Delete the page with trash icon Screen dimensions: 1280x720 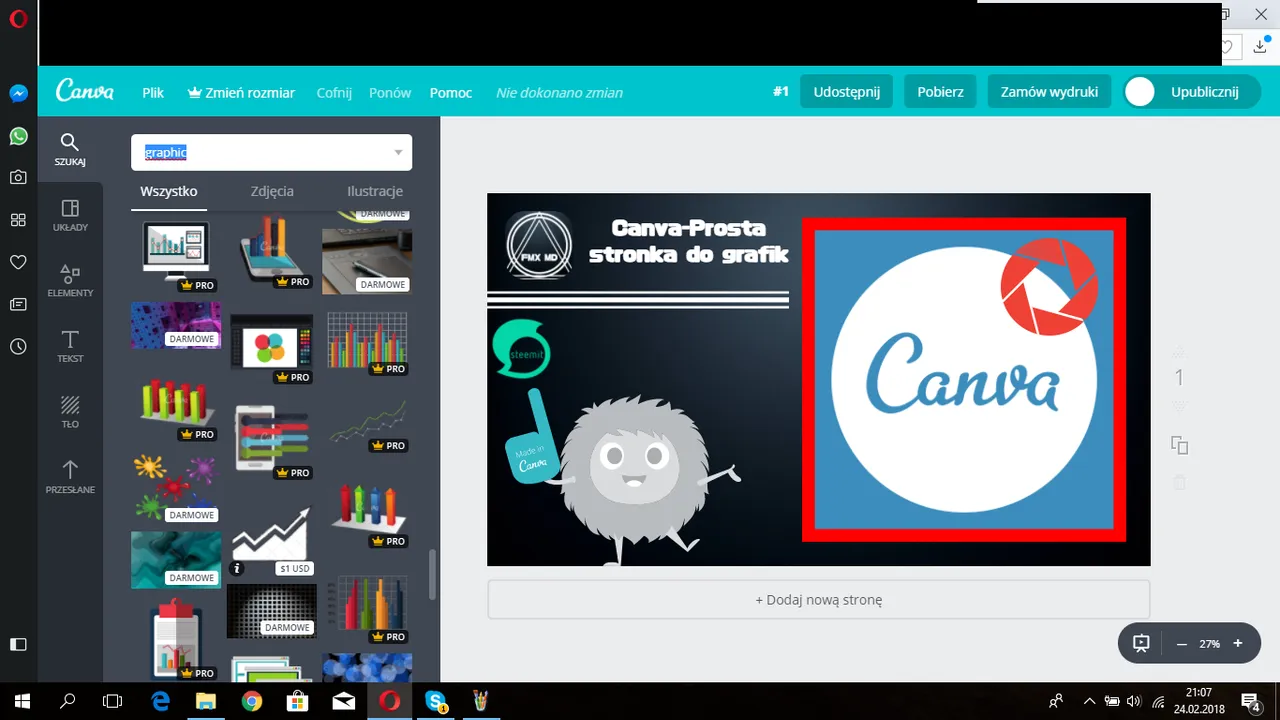tap(1179, 482)
